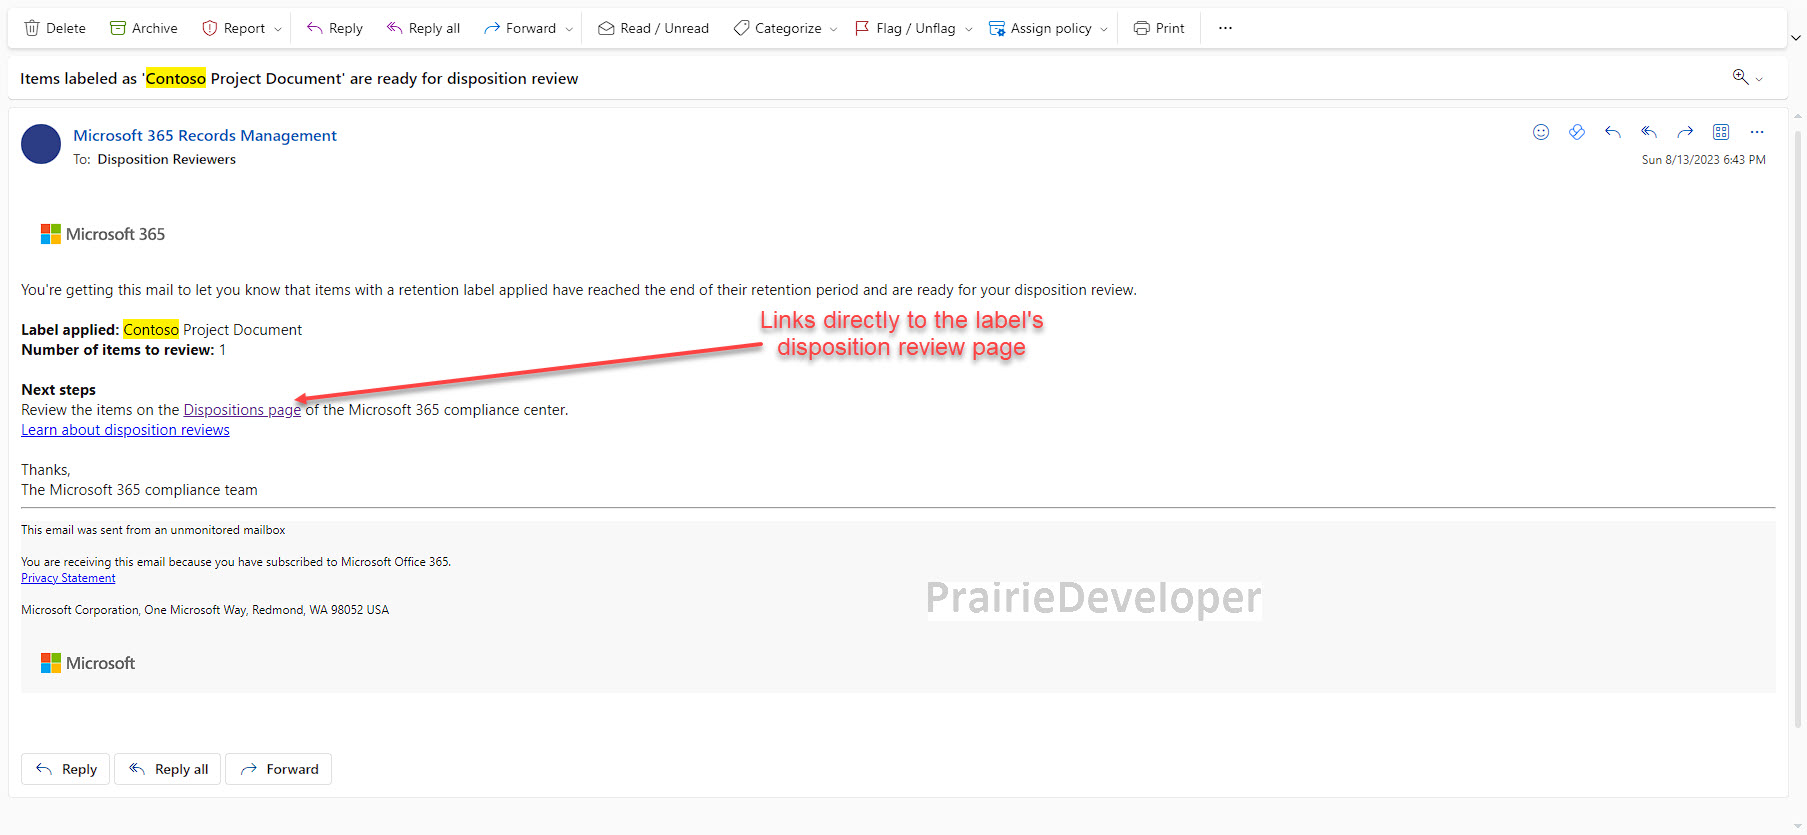Expand the Categorize dropdown arrow

pos(834,29)
